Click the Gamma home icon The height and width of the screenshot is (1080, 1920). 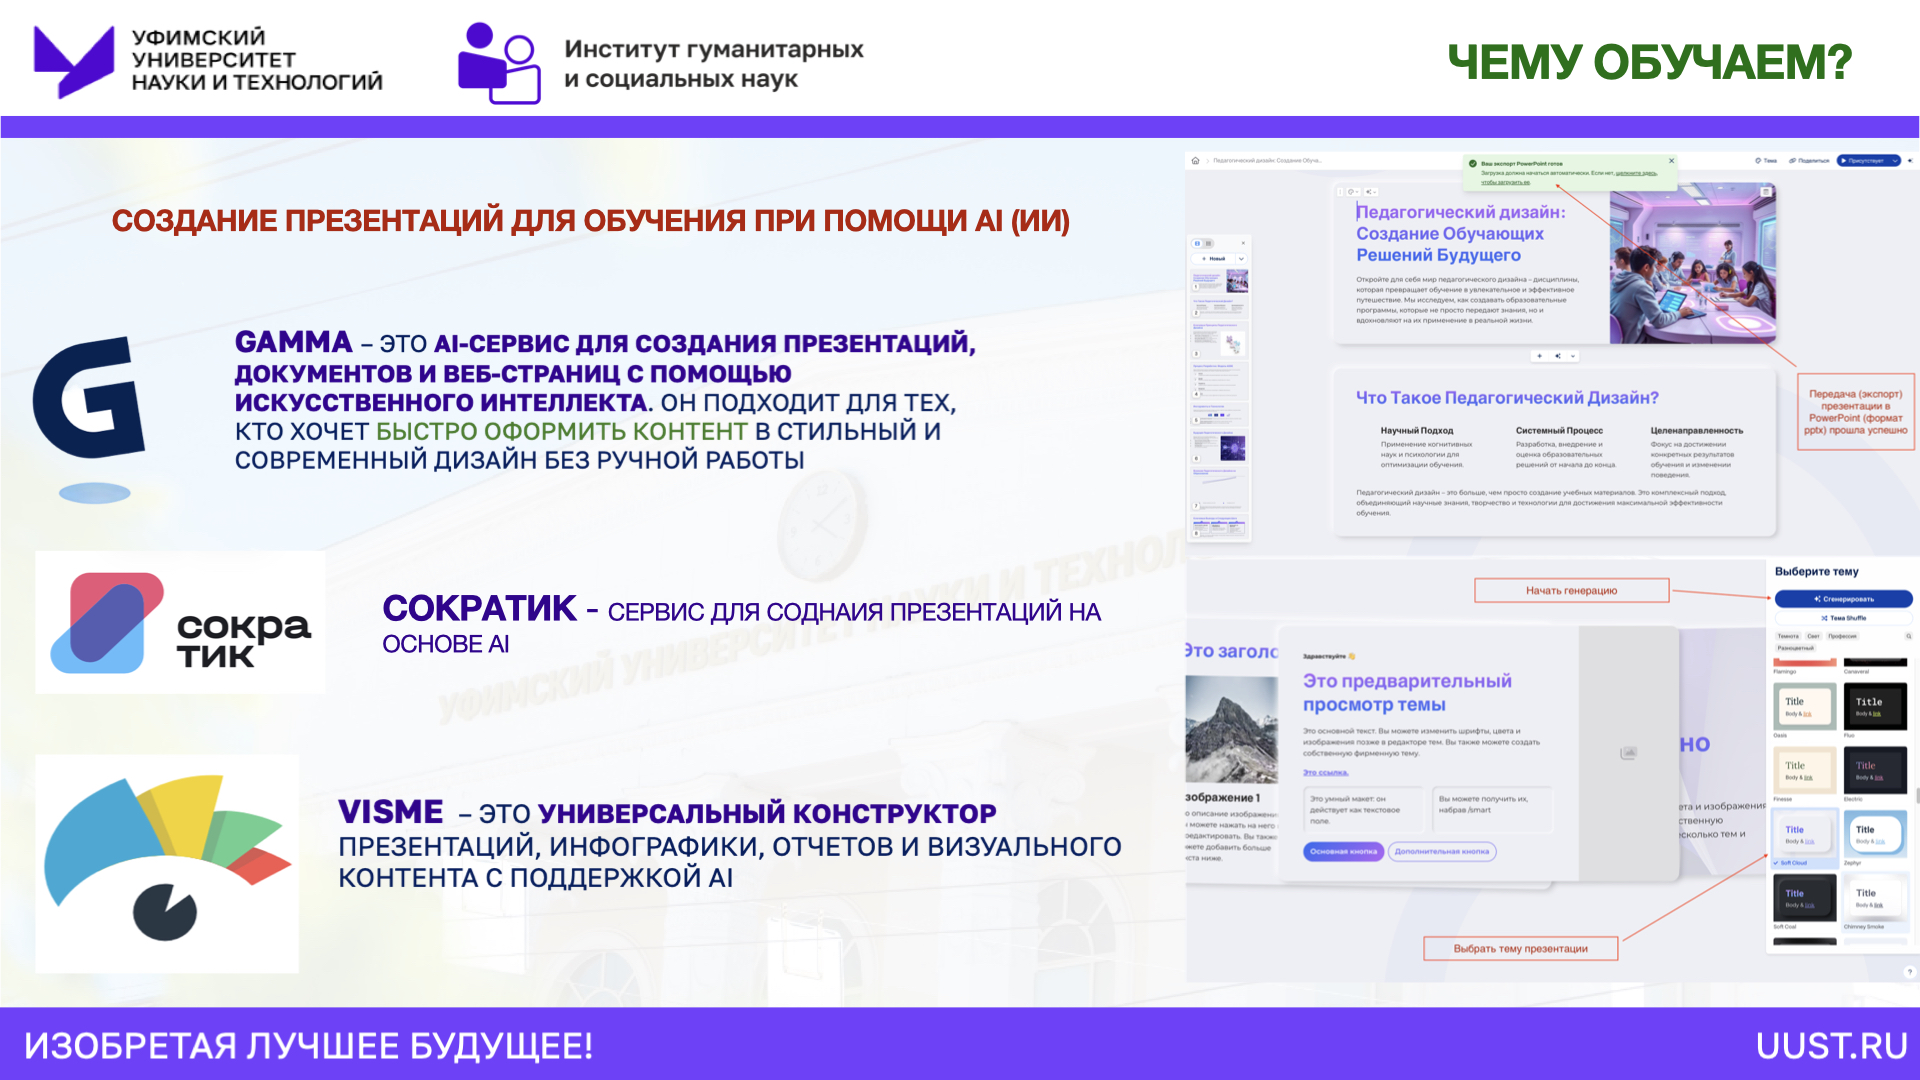[x=1195, y=160]
